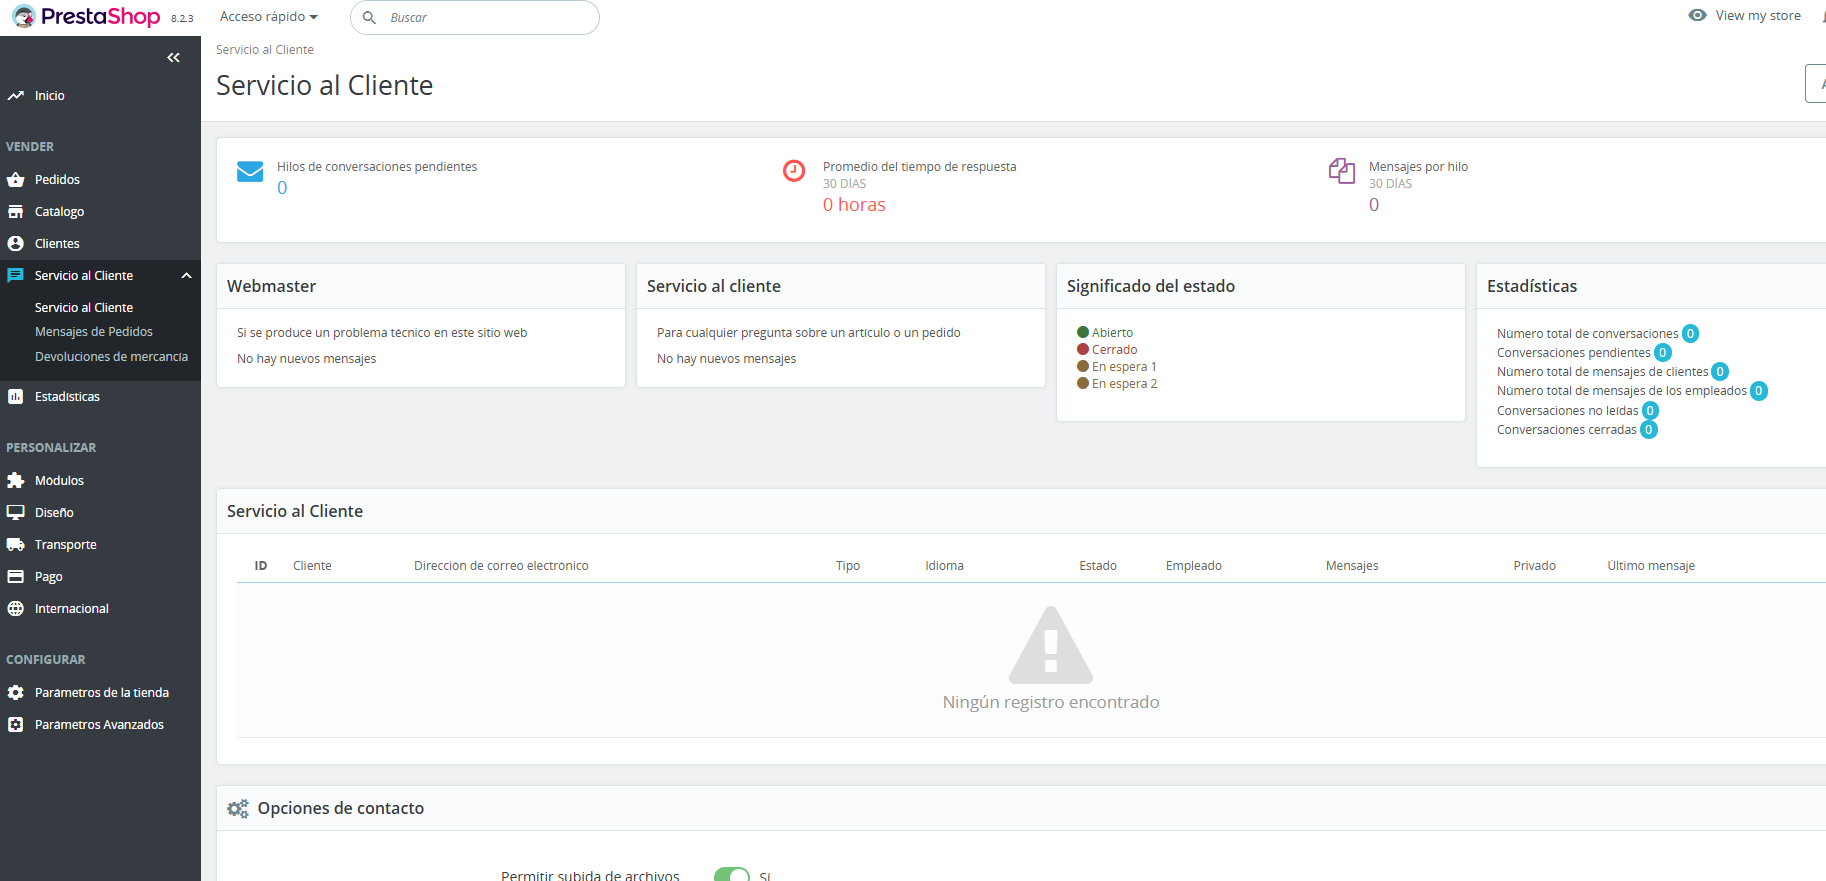Collapse the Servicio al Cliente sidebar menu
This screenshot has height=881, width=1826.
tap(186, 276)
